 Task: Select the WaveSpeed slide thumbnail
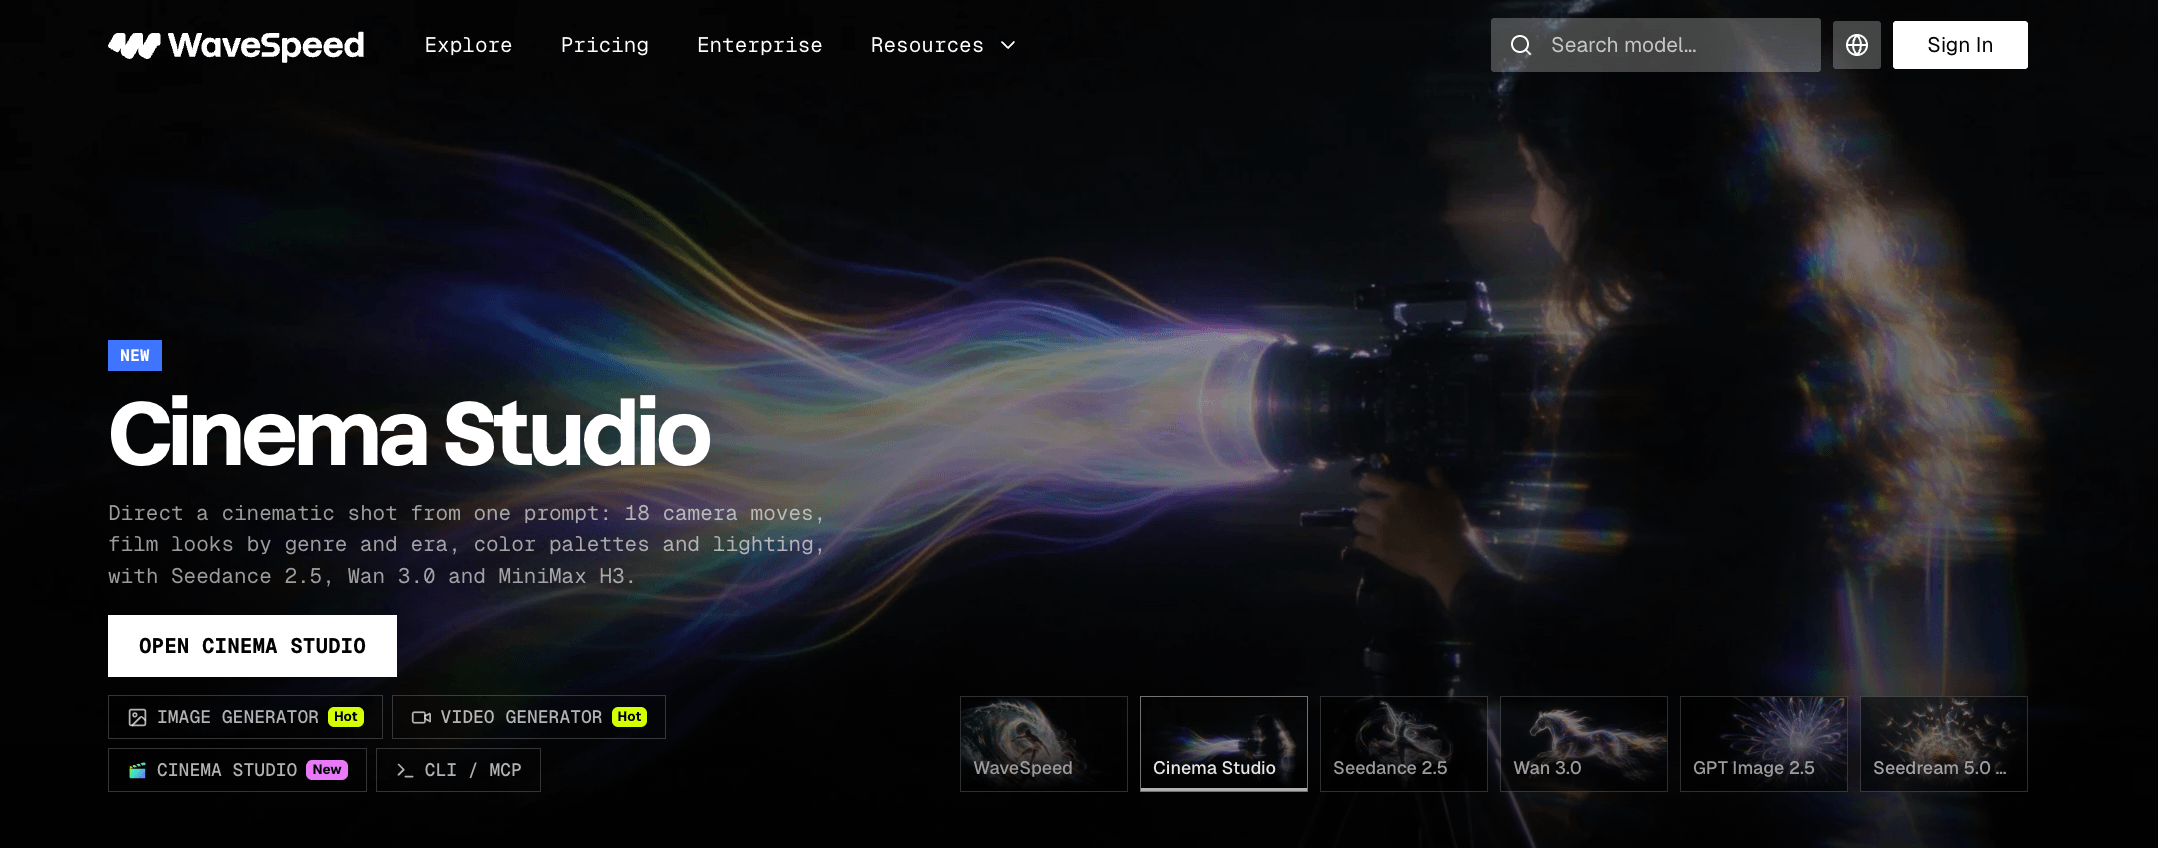tap(1044, 744)
